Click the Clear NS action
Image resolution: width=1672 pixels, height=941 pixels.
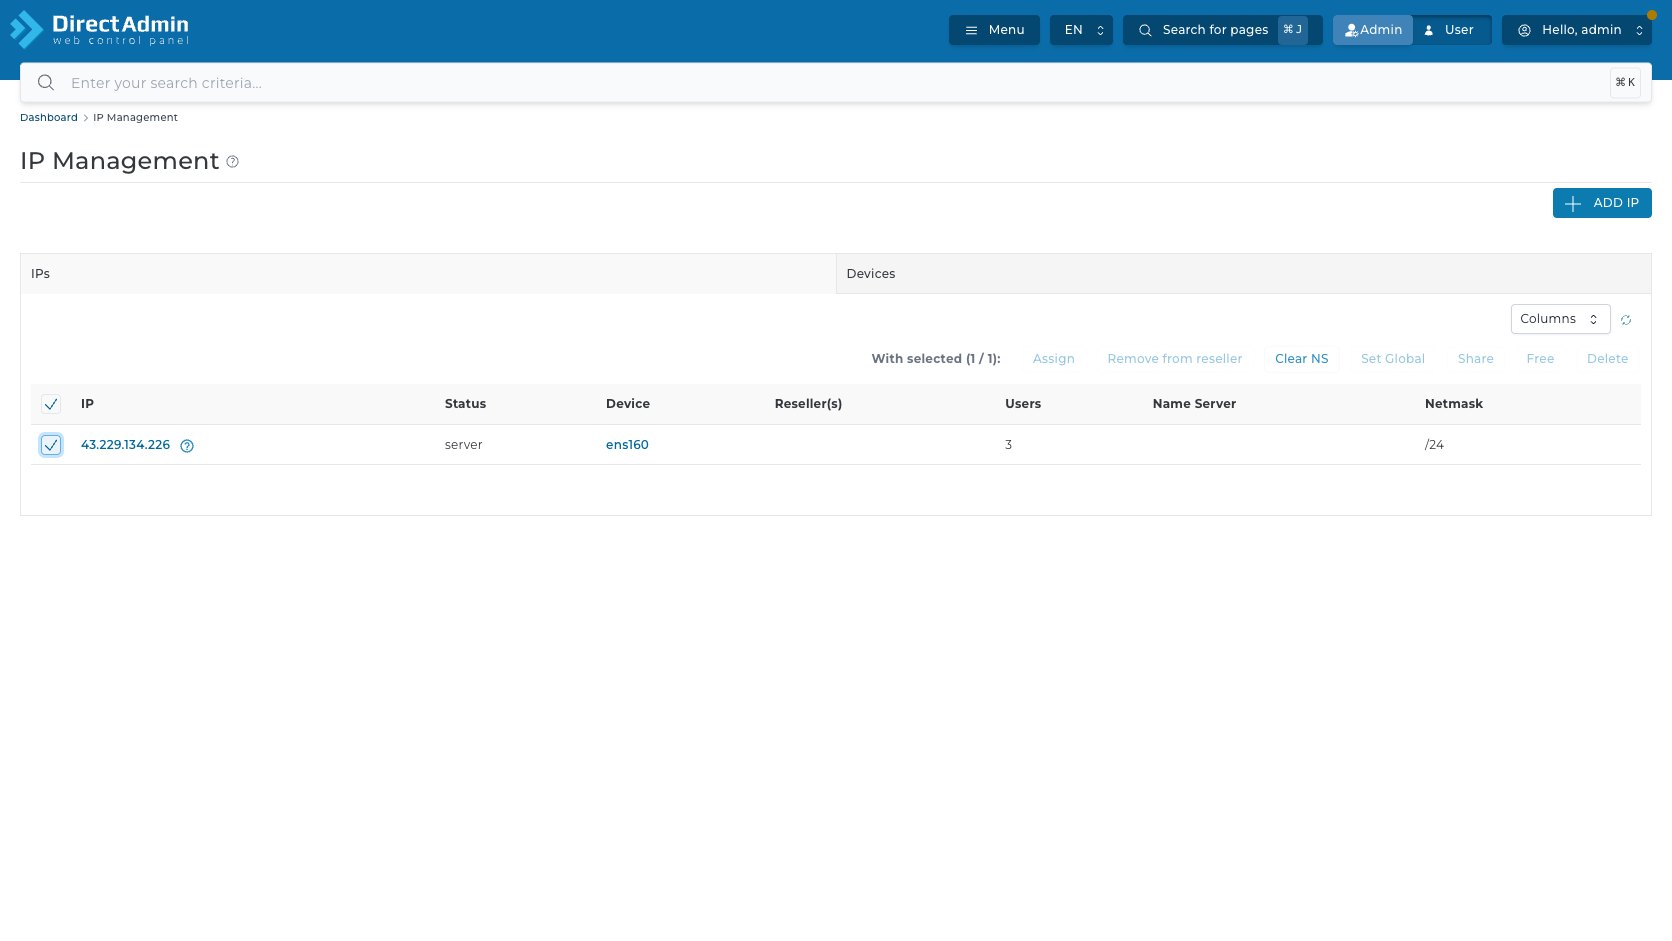[1301, 359]
